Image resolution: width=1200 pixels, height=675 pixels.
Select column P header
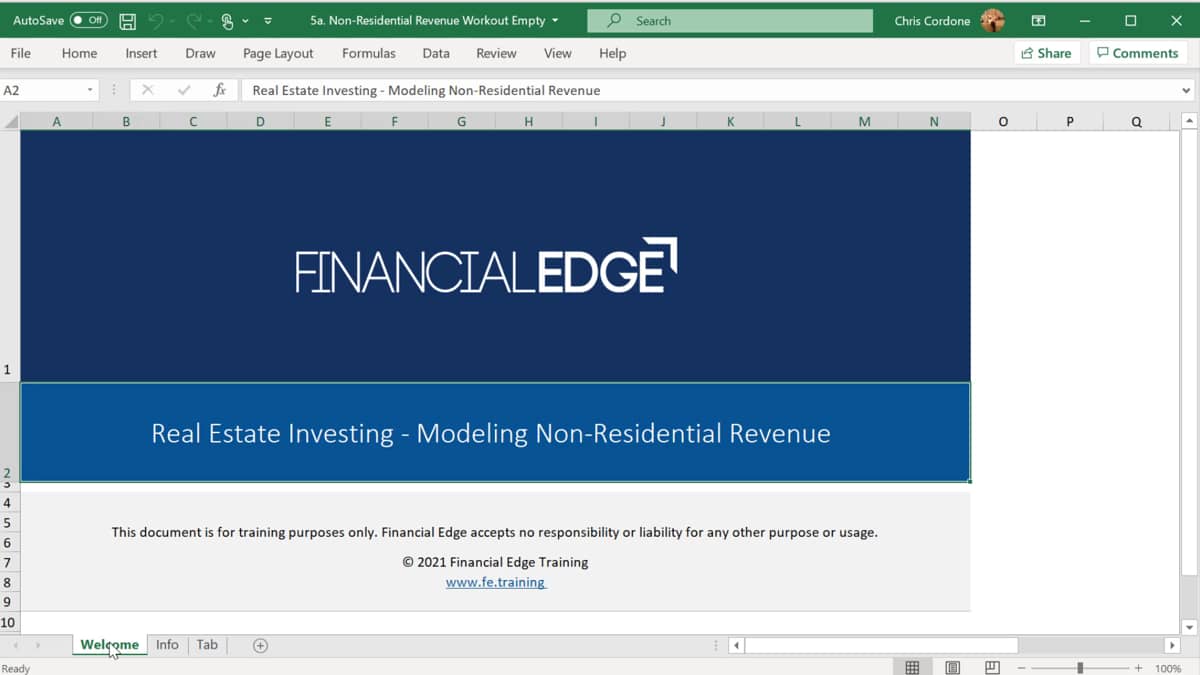tap(1070, 122)
